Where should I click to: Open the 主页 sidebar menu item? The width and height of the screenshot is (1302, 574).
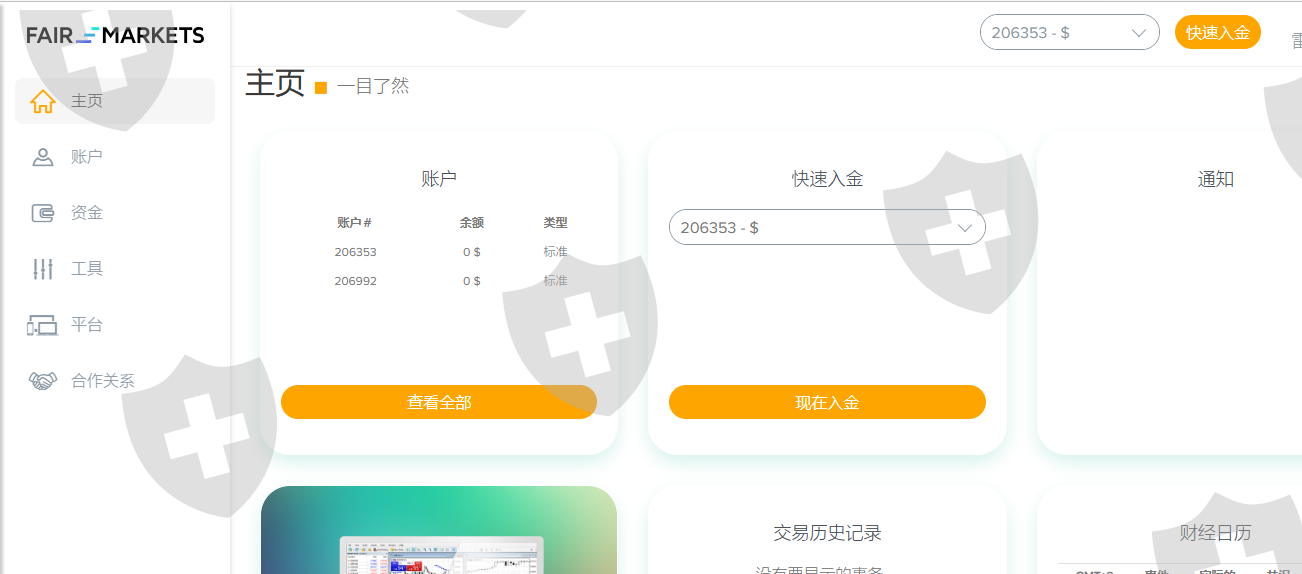pos(115,101)
